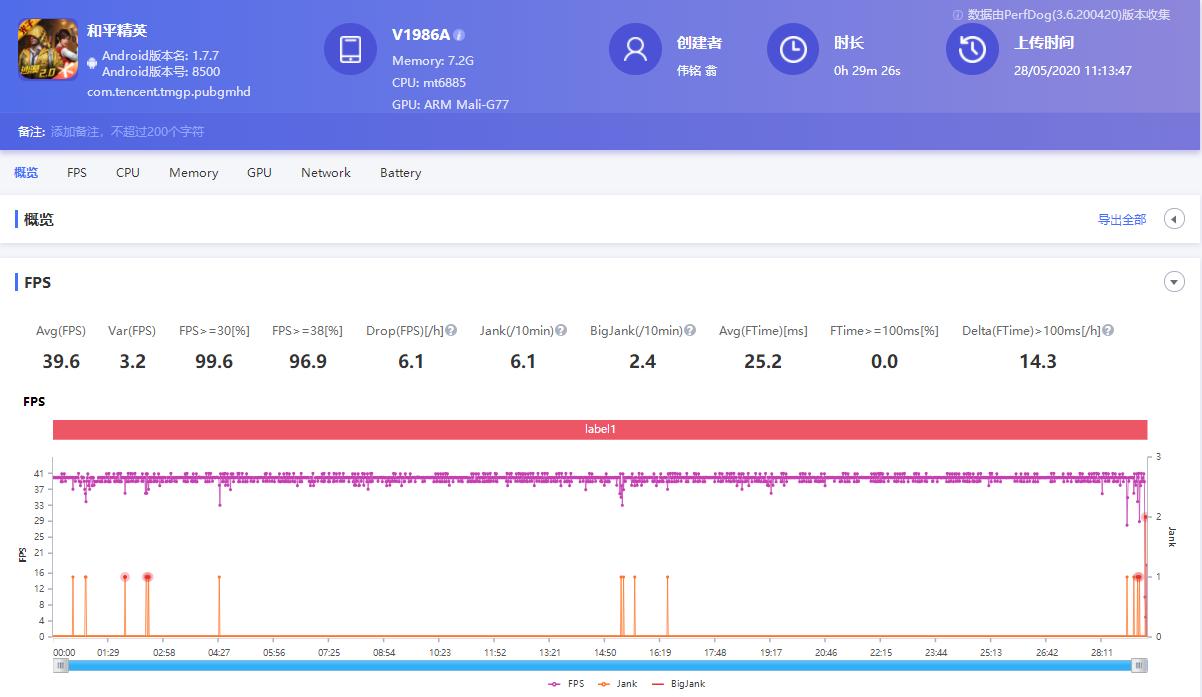1202x697 pixels.
Task: Click the Android robot icon near version info
Action: click(91, 62)
